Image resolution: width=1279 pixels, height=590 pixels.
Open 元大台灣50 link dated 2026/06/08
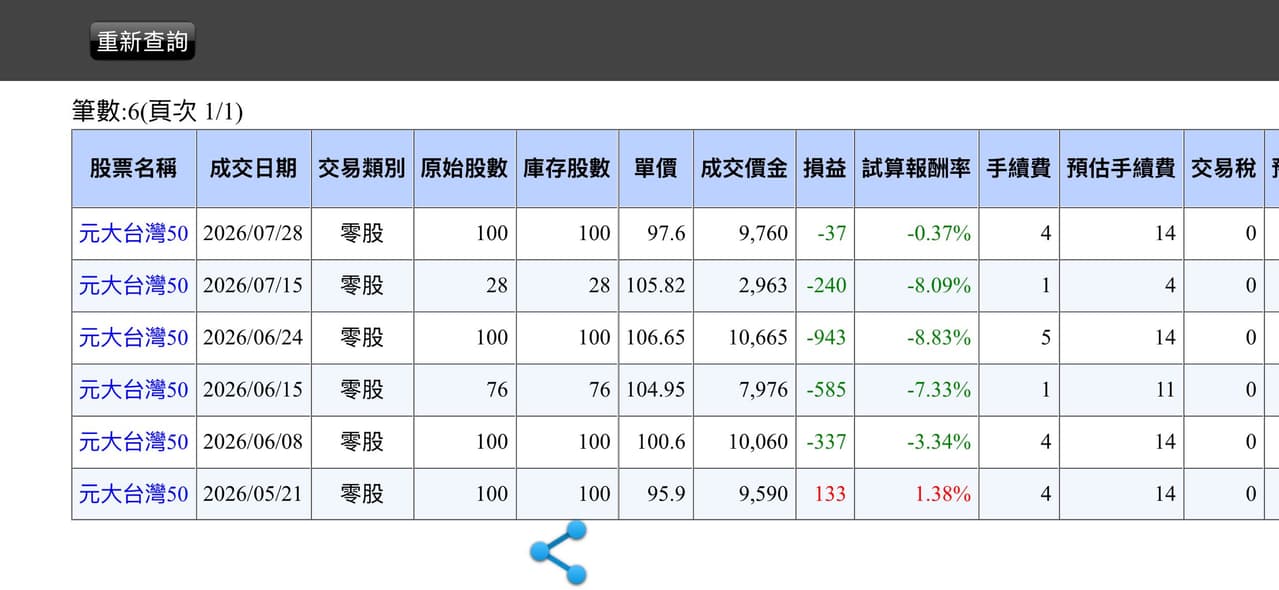[x=133, y=442]
